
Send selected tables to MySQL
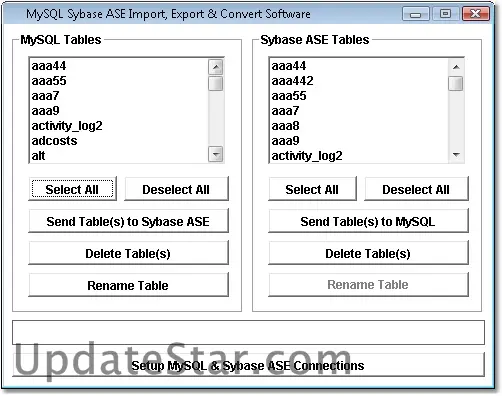(x=368, y=221)
